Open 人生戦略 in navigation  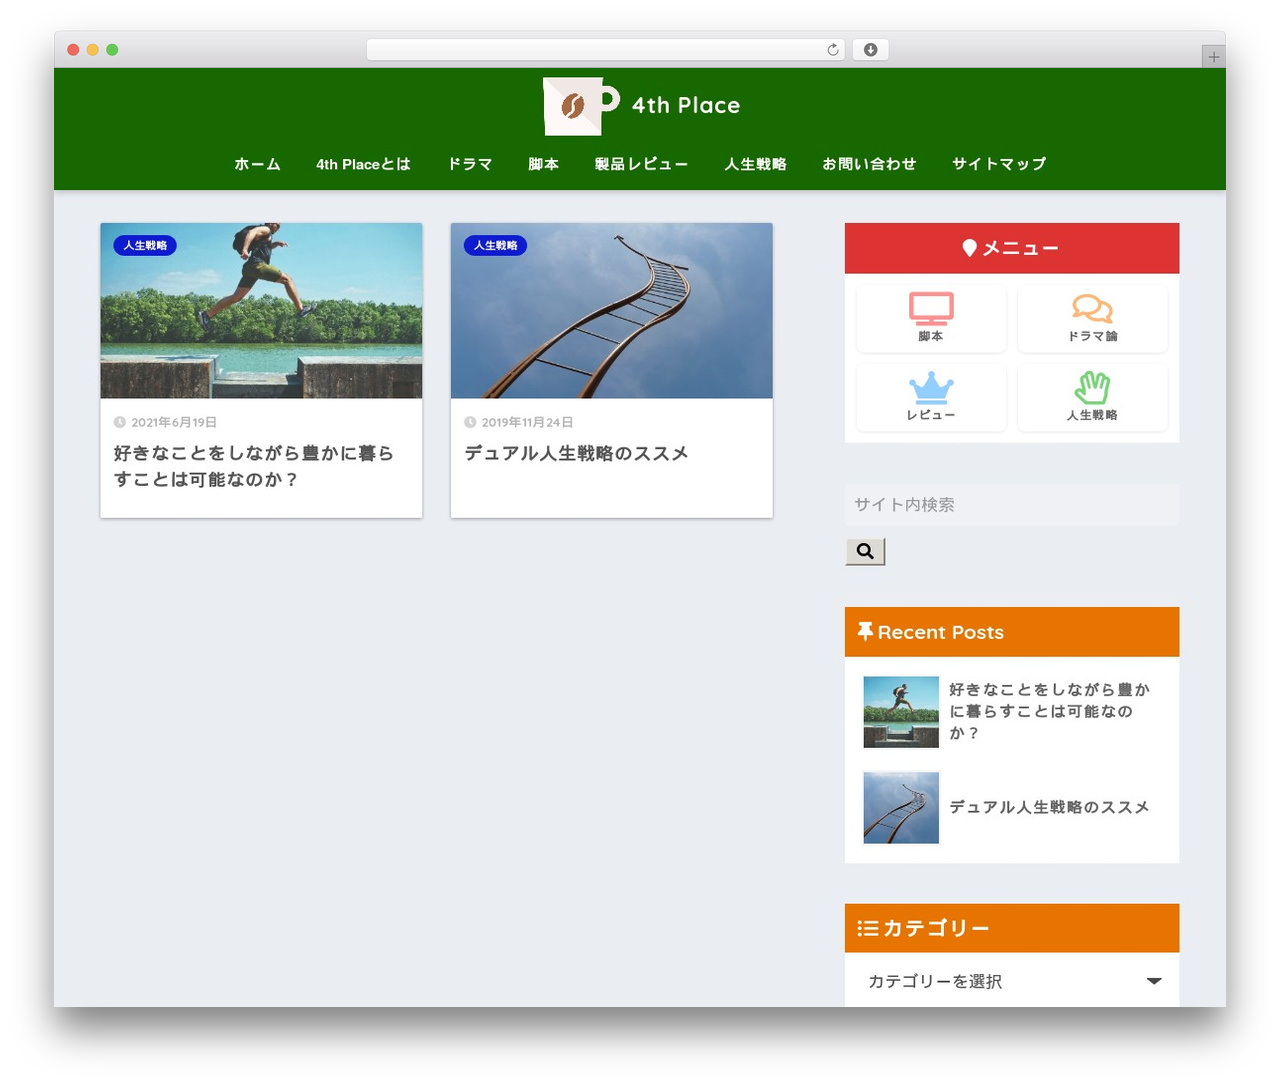coord(755,164)
